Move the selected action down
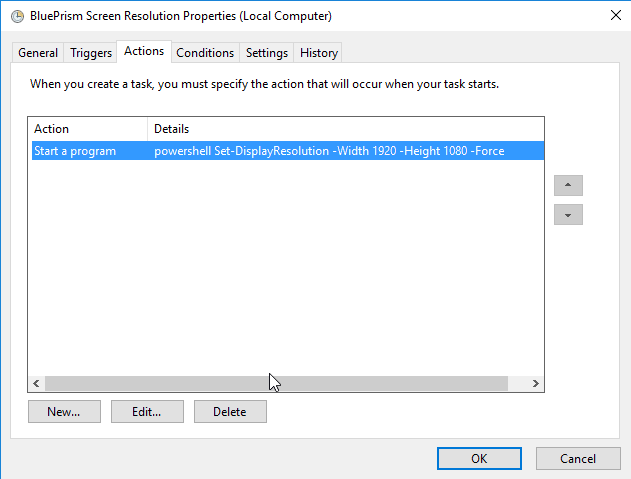This screenshot has width=631, height=479. tap(568, 215)
